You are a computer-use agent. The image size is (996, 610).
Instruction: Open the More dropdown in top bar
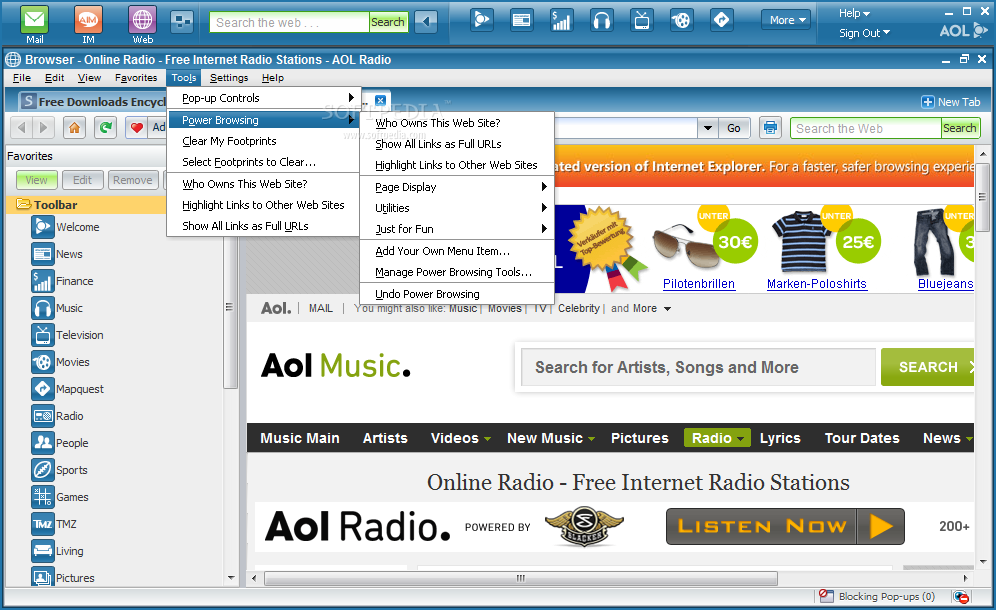[x=786, y=20]
